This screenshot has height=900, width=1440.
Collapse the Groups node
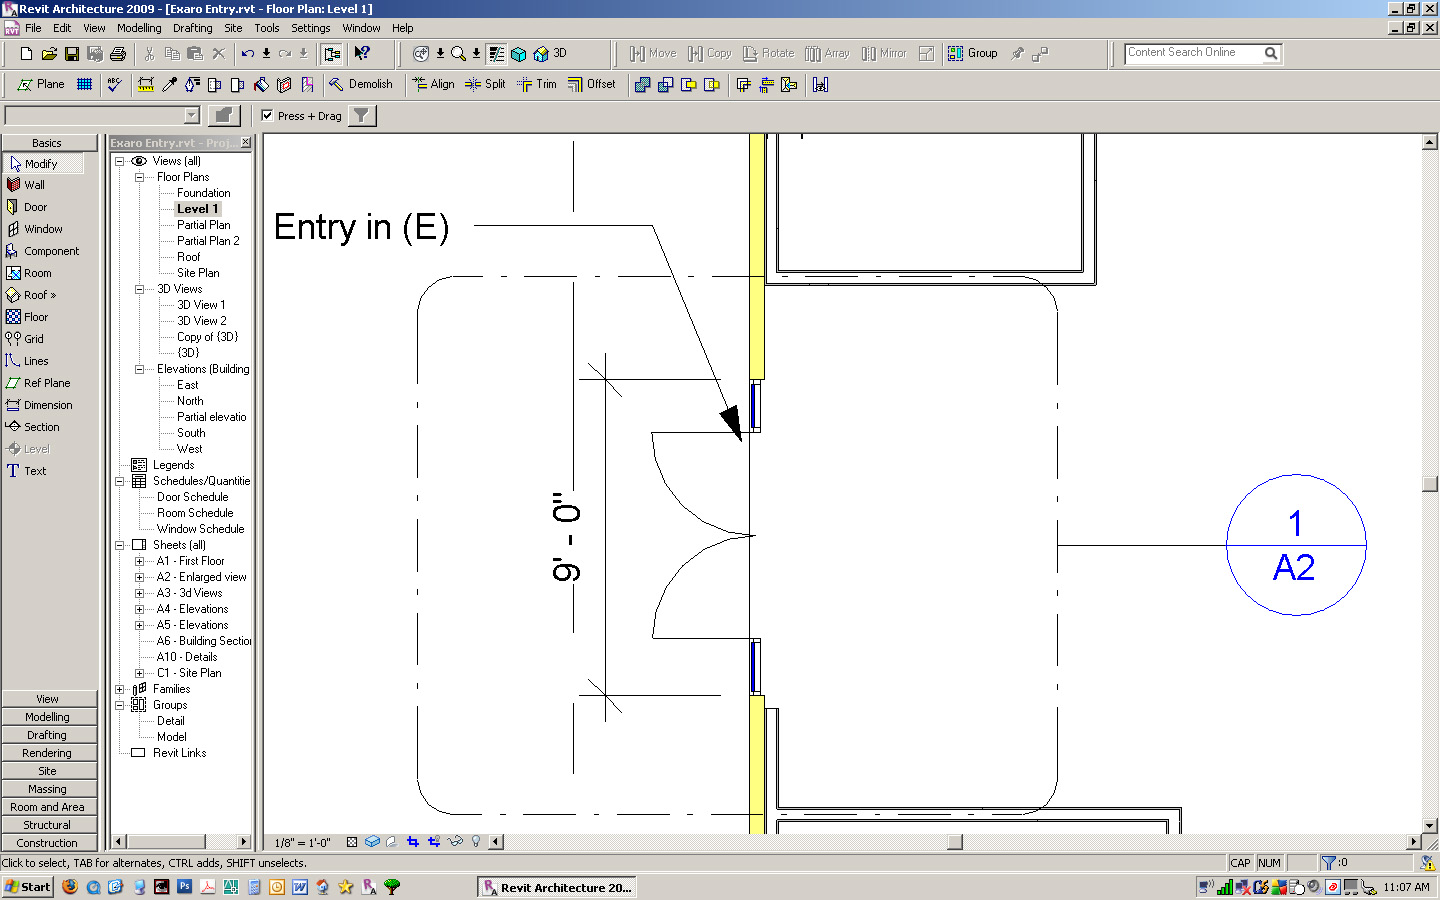[x=119, y=705]
